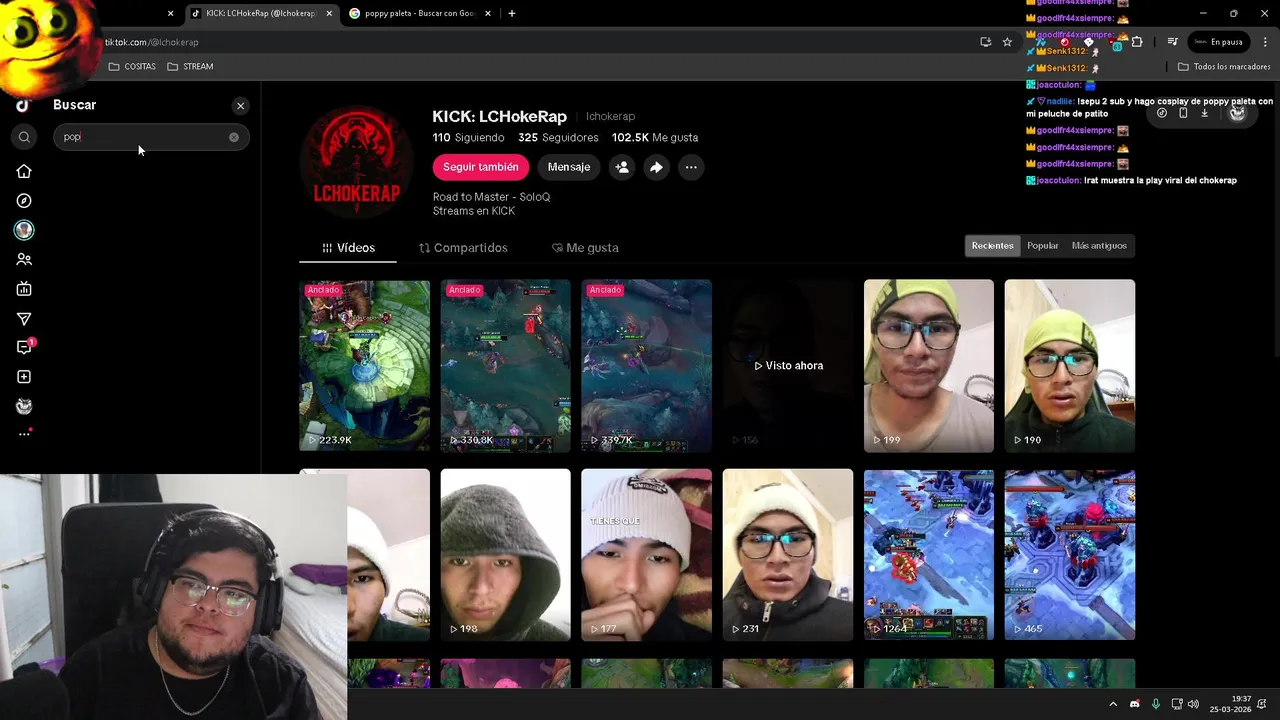Open profile more options ellipsis
Viewport: 1280px width, 720px height.
coord(691,167)
